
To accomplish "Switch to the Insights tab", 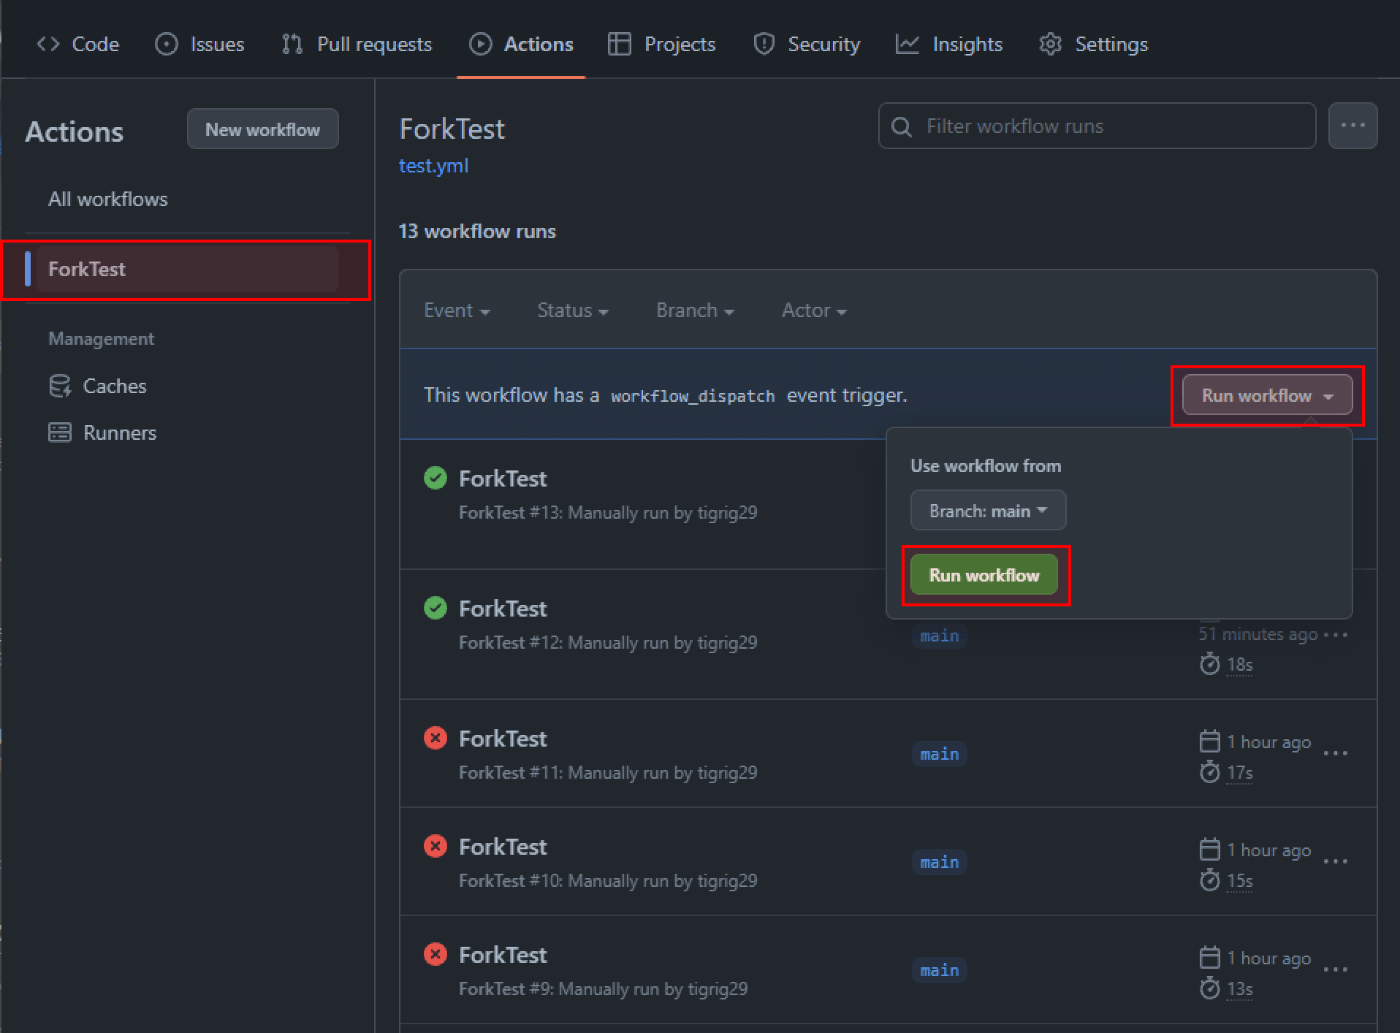I will click(949, 44).
